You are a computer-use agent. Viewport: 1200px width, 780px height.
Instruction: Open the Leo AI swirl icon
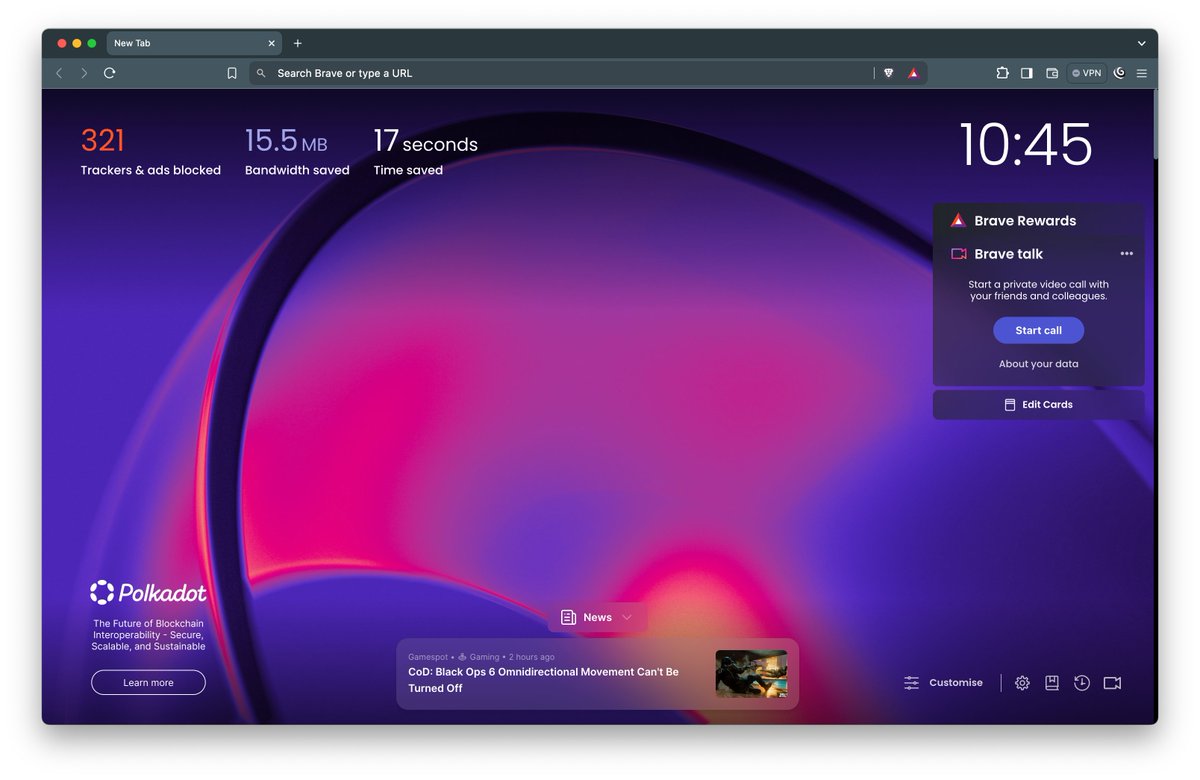point(1119,73)
